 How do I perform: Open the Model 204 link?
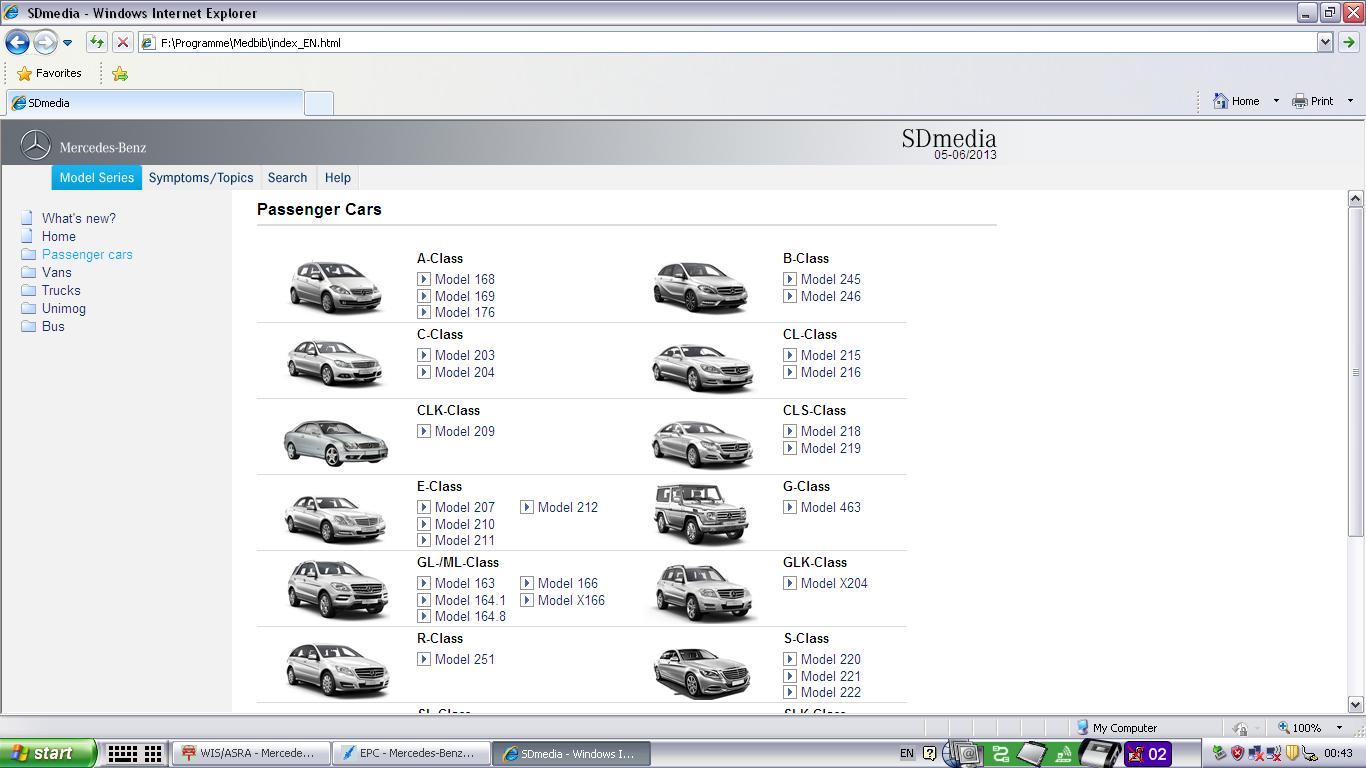point(464,372)
